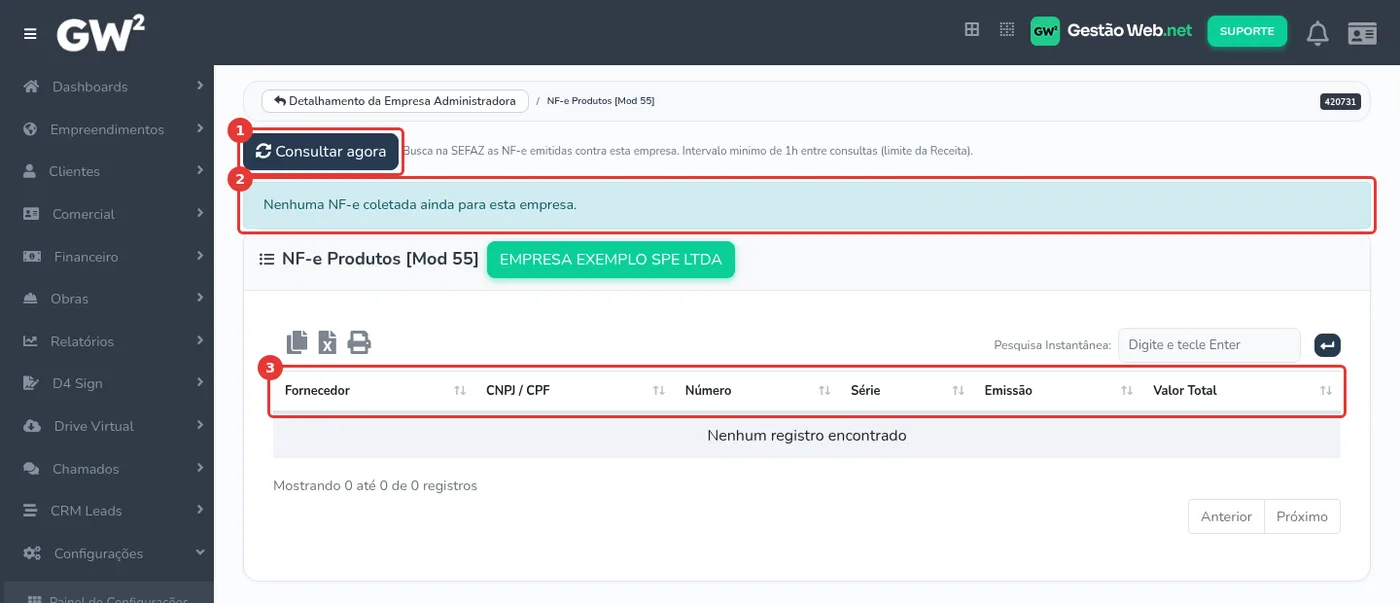Sort by the Série column arrows
This screenshot has width=1400, height=603.
click(x=958, y=391)
